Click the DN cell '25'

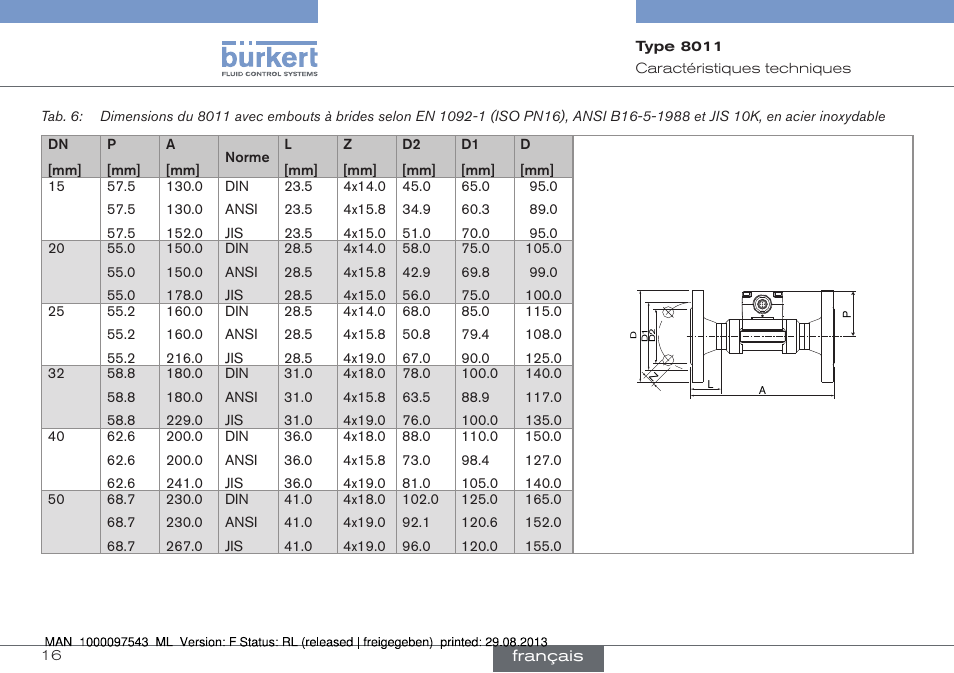click(56, 311)
